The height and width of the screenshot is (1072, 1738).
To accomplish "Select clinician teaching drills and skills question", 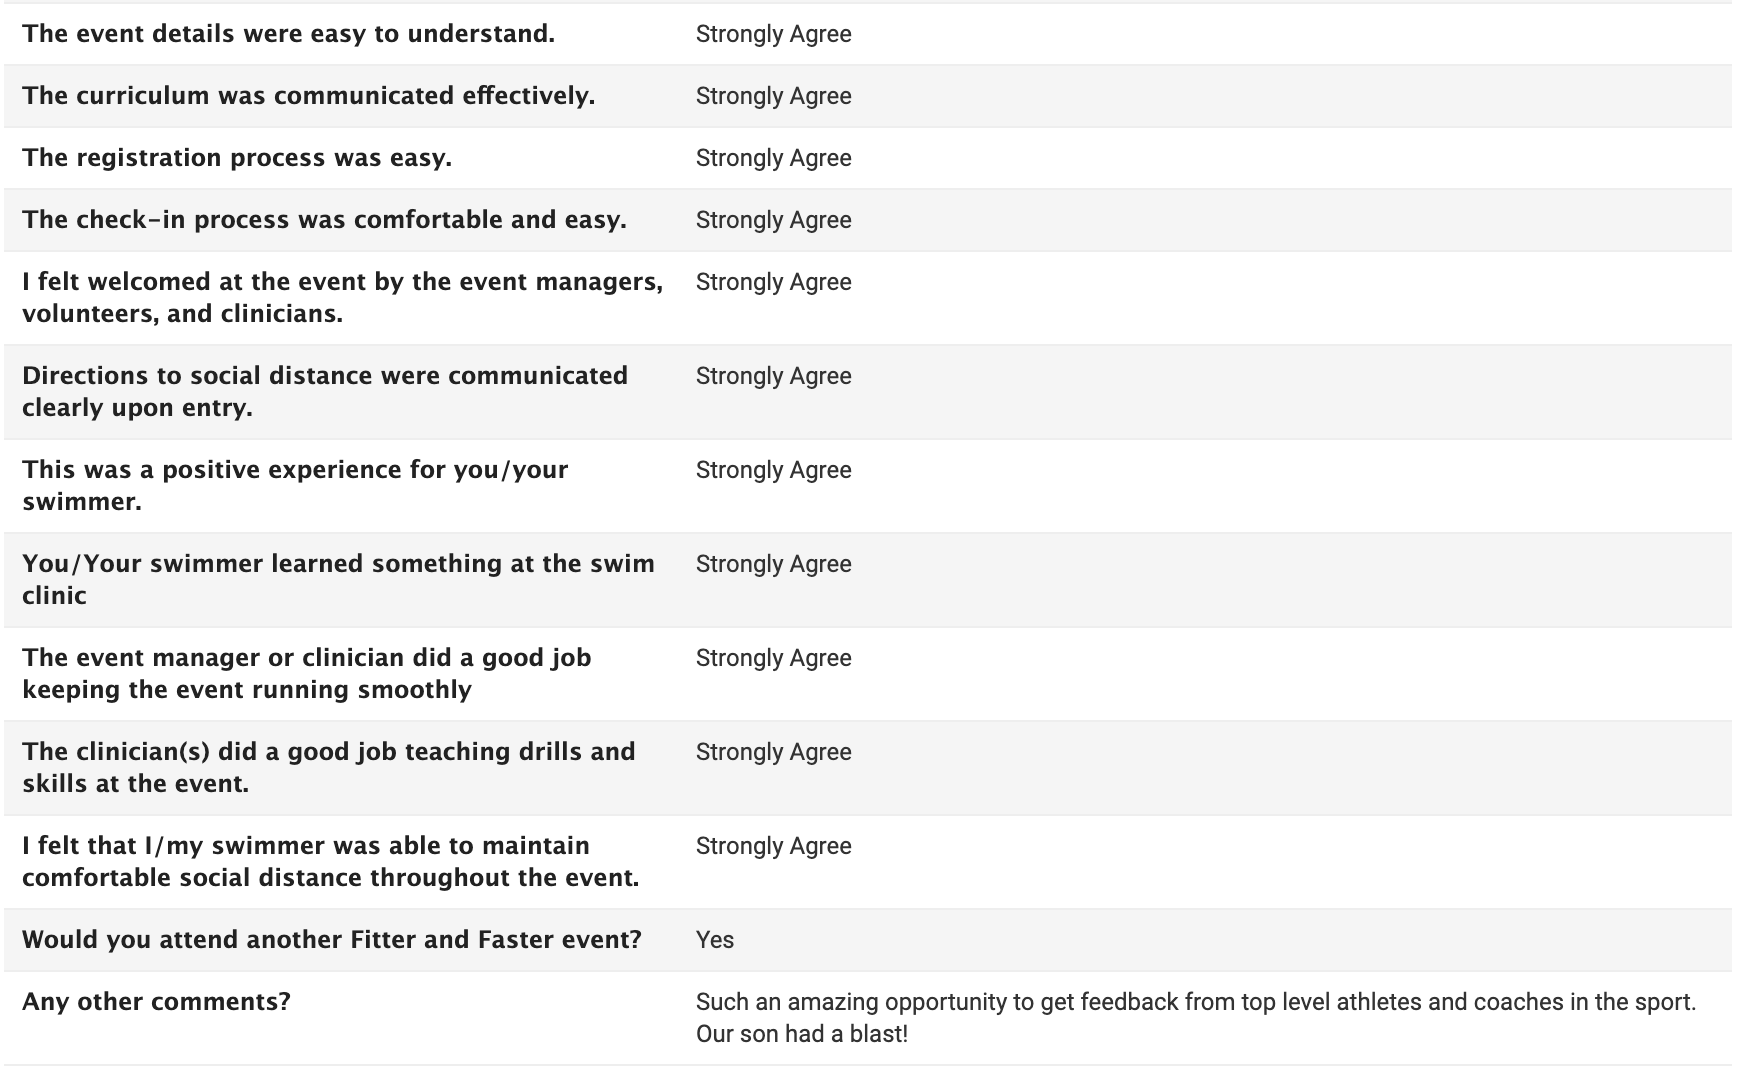I will 329,768.
